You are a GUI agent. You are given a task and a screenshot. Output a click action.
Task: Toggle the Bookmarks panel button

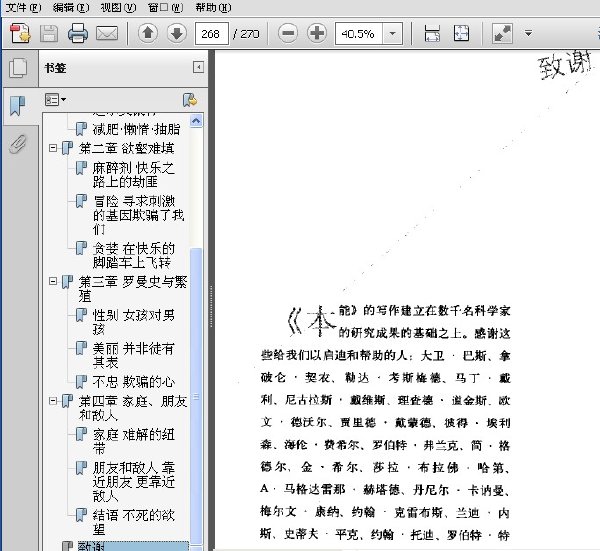[x=17, y=106]
